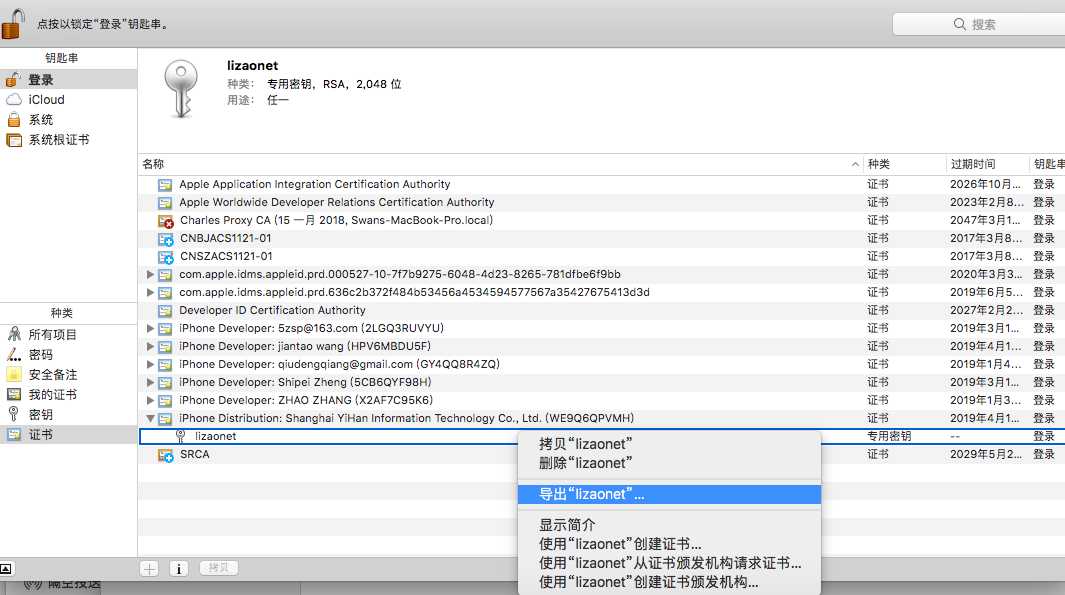The image size is (1065, 595).
Task: Sort list by 名称 column header
Action: click(501, 164)
